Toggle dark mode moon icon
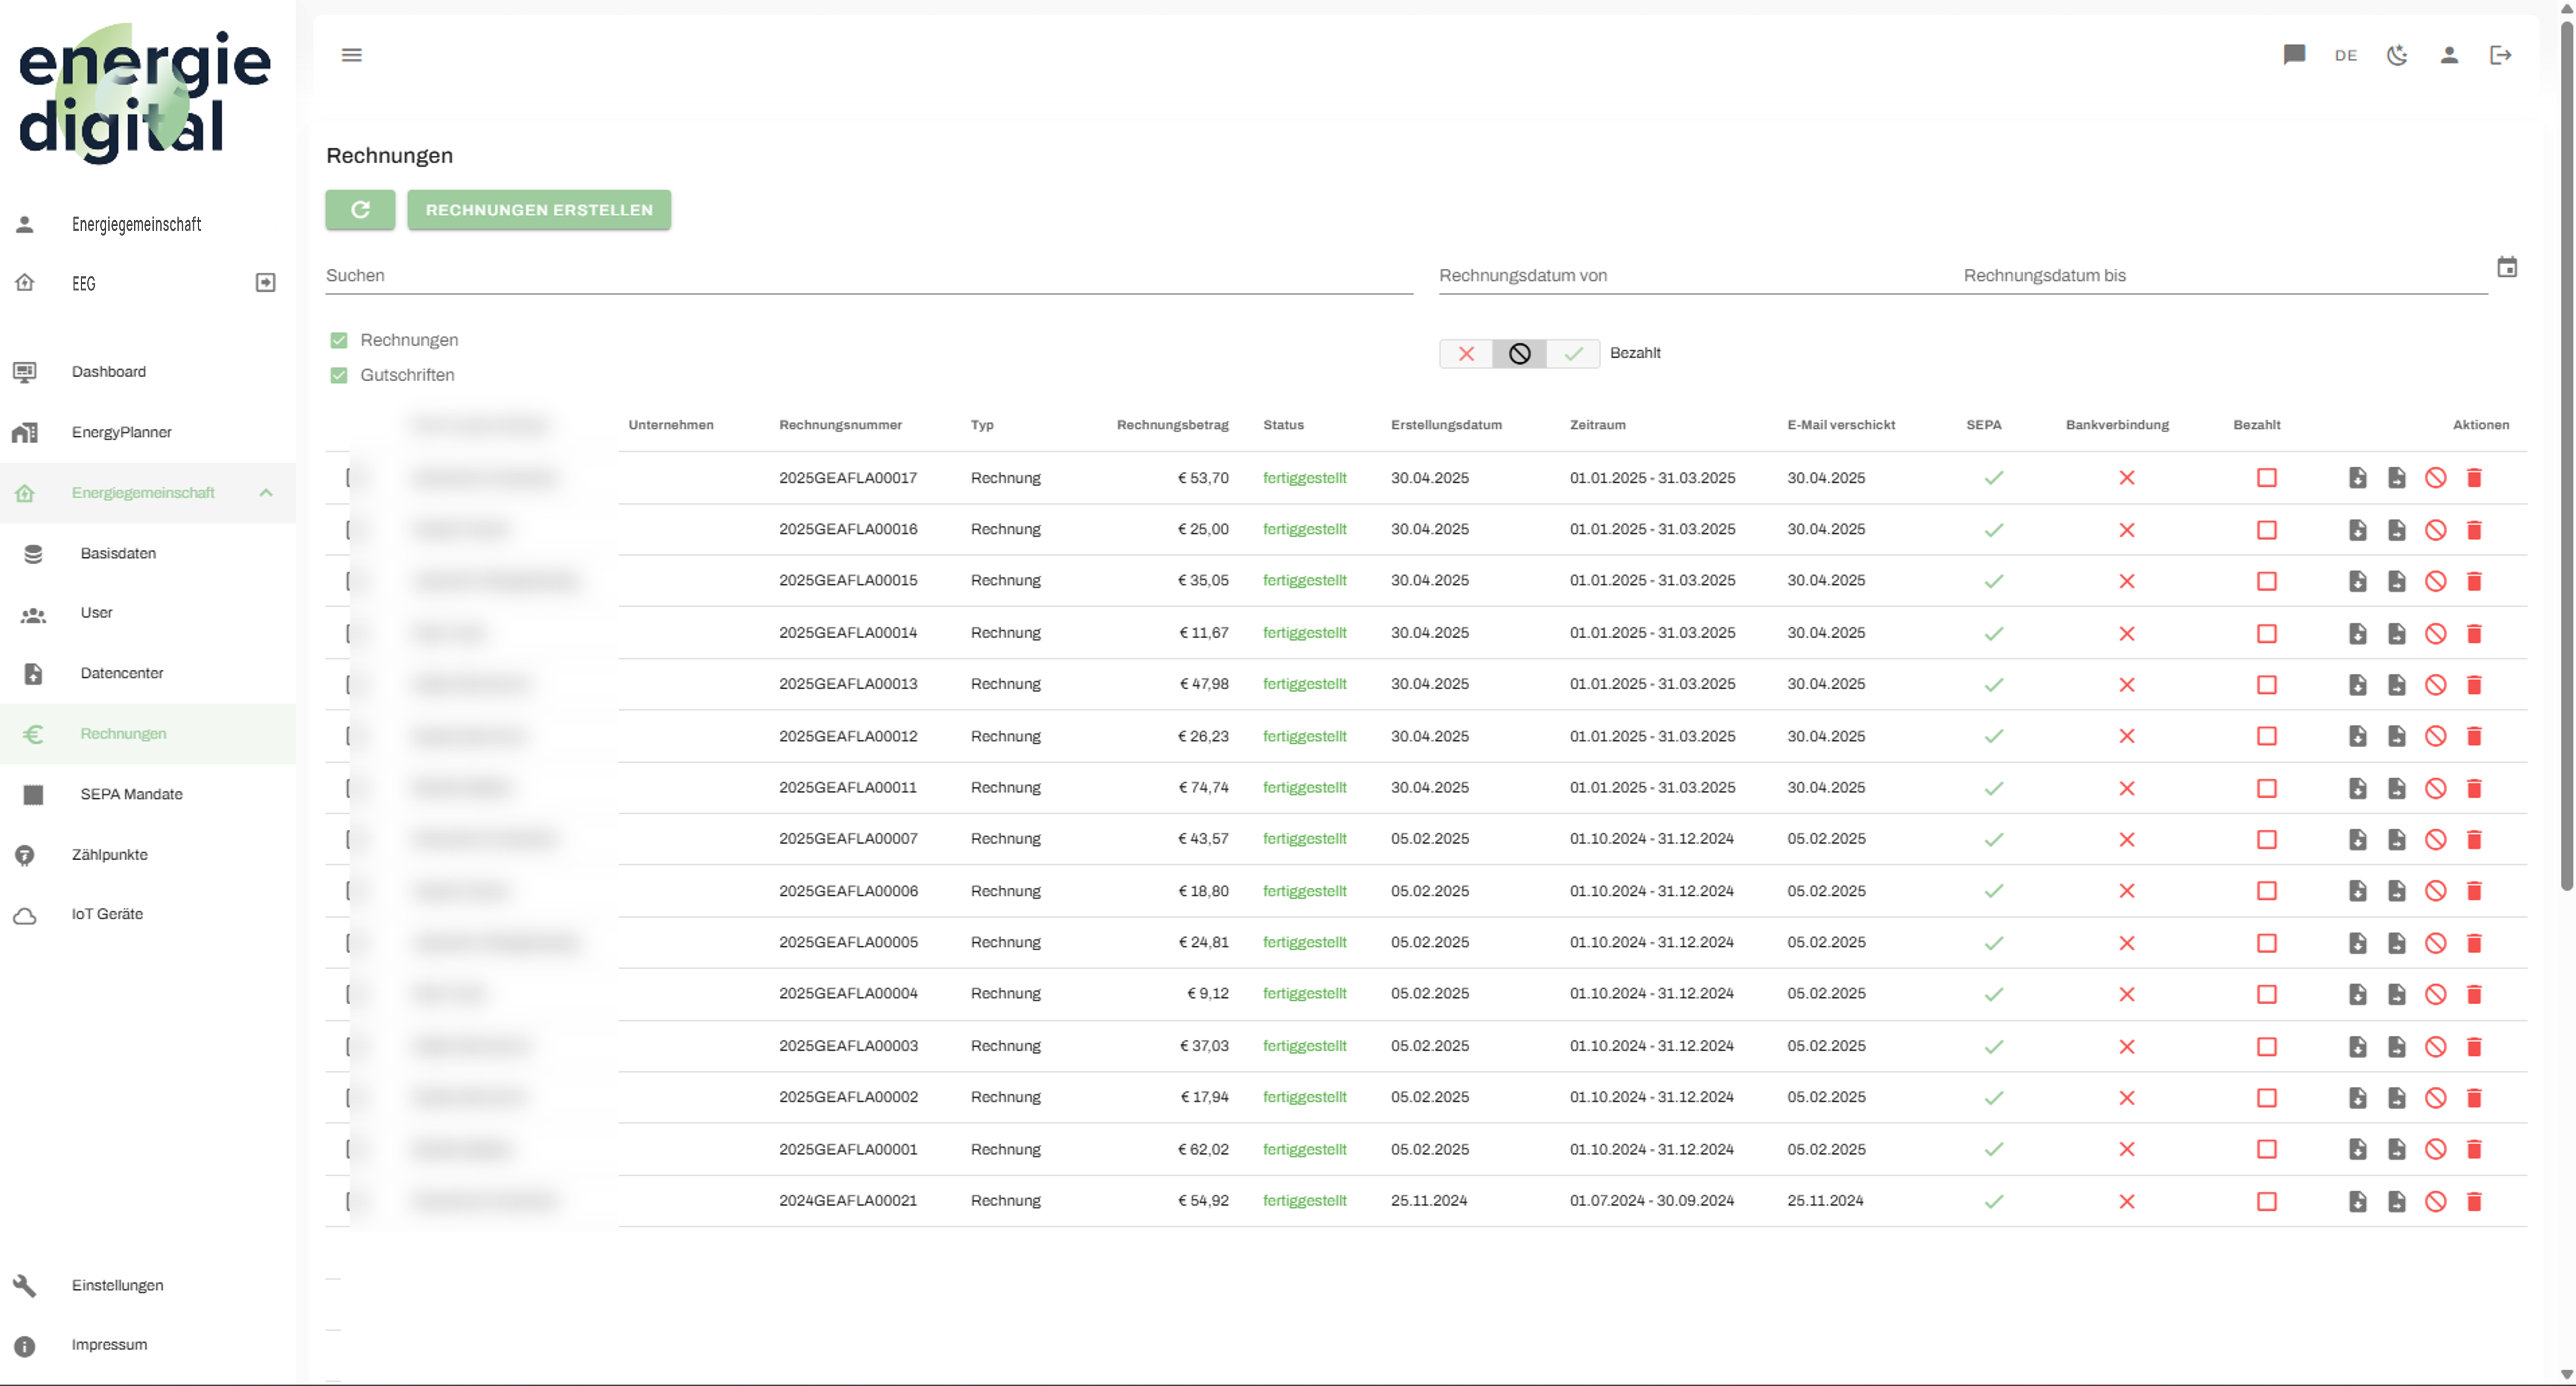Image resolution: width=2576 pixels, height=1386 pixels. [2397, 55]
